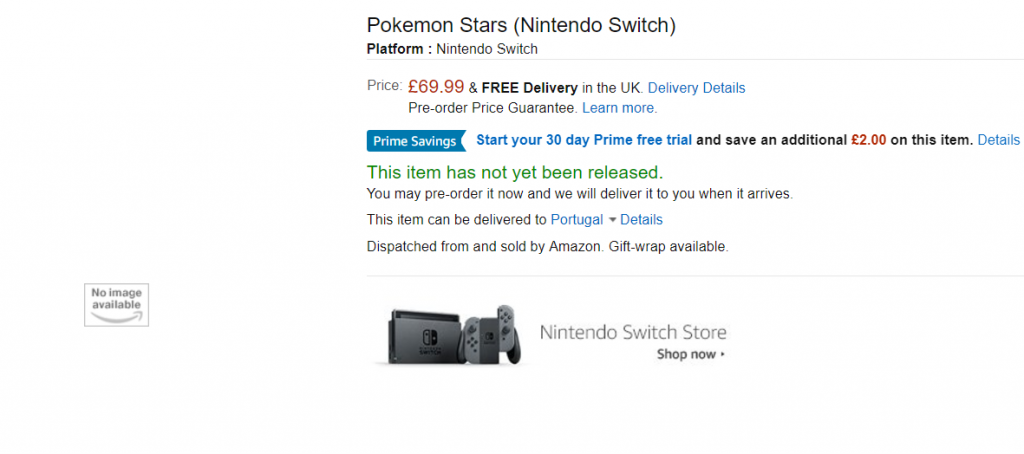Click the £69.99 price
The width and height of the screenshot is (1024, 454).
[436, 87]
